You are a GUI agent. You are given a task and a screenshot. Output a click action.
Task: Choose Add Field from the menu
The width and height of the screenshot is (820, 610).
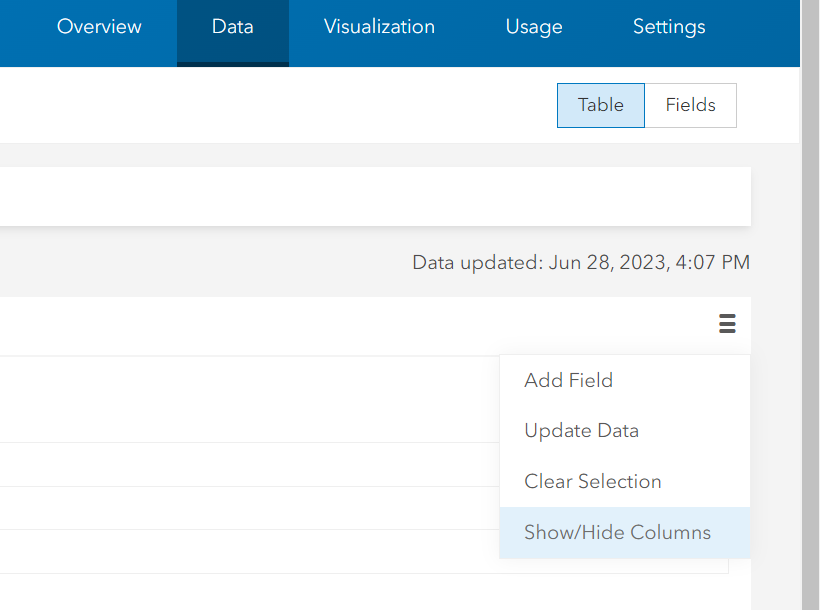pos(568,380)
